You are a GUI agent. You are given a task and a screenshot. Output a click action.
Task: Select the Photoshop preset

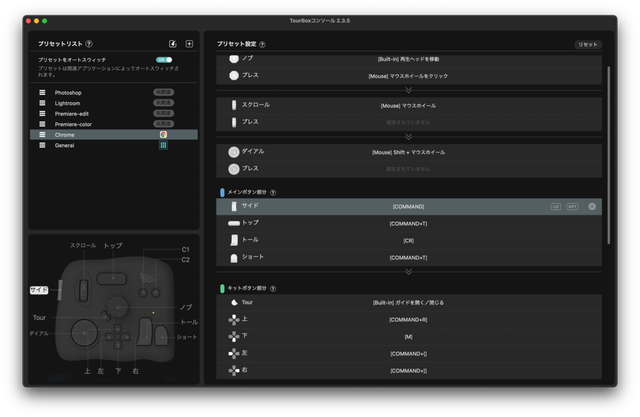113,93
